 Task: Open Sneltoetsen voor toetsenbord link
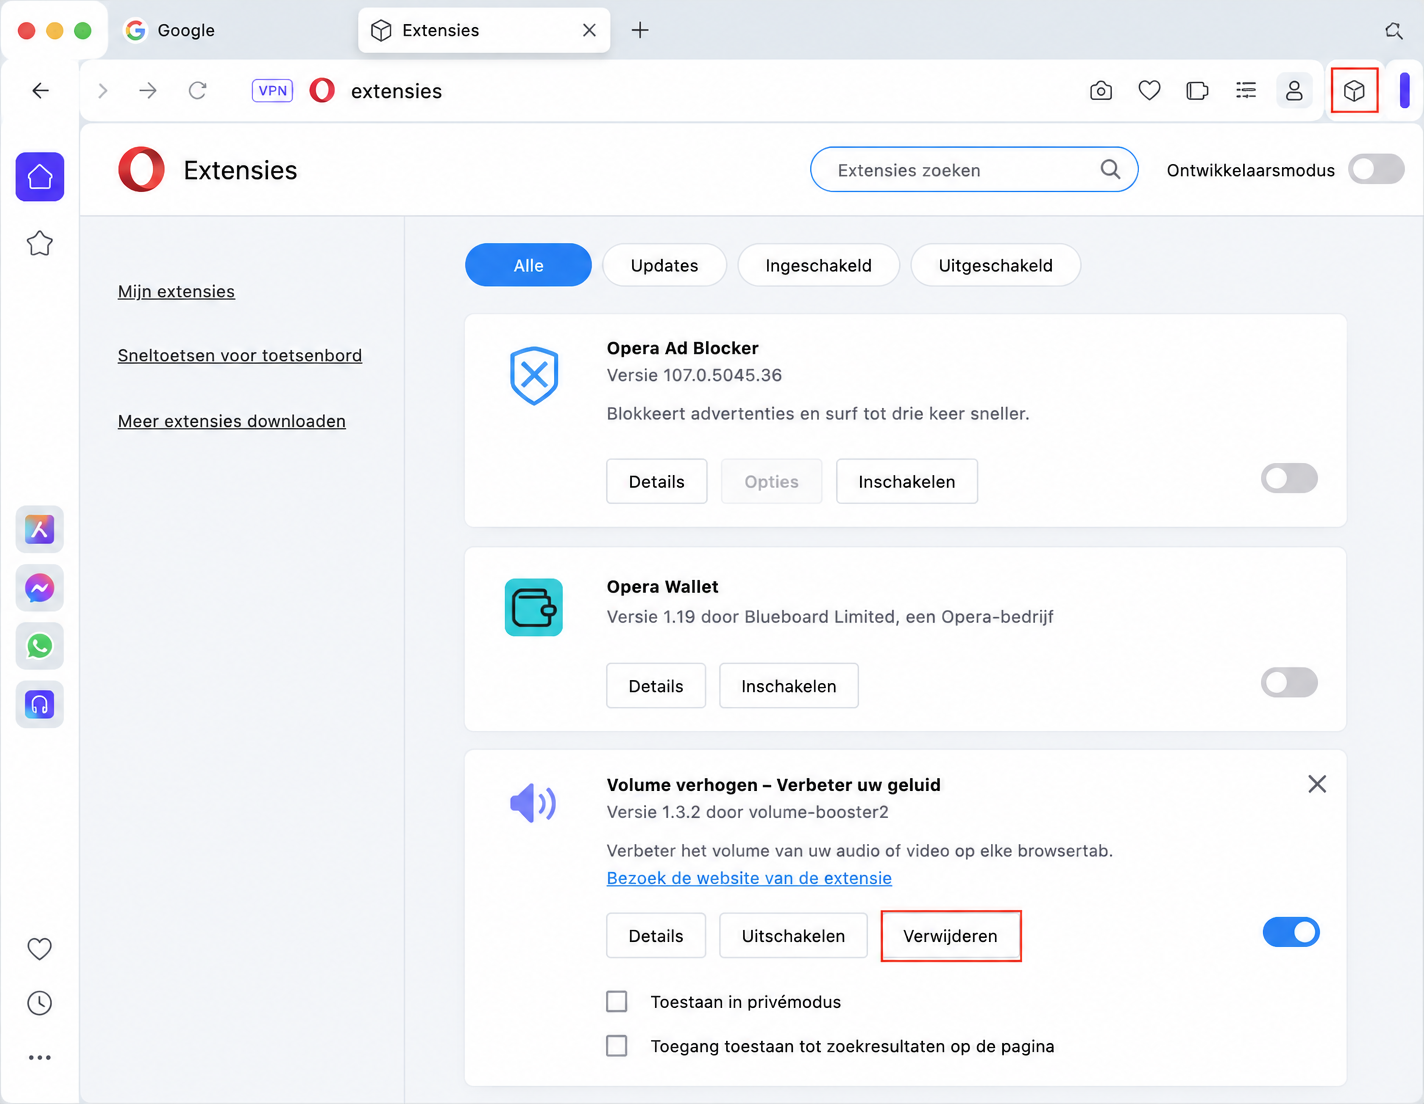coord(240,355)
